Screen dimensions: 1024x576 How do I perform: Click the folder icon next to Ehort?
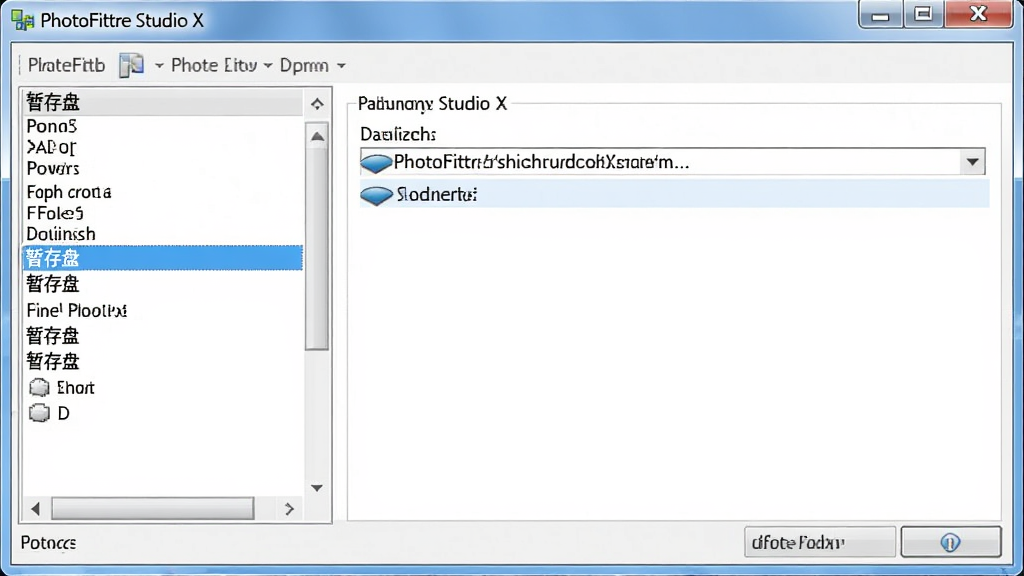tap(39, 387)
